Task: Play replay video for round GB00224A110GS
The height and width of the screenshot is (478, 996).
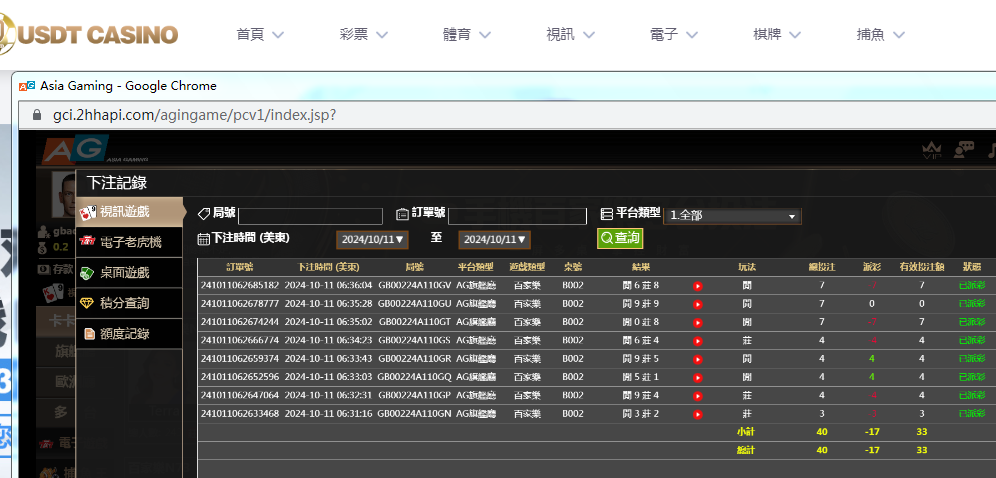Action: (x=697, y=340)
